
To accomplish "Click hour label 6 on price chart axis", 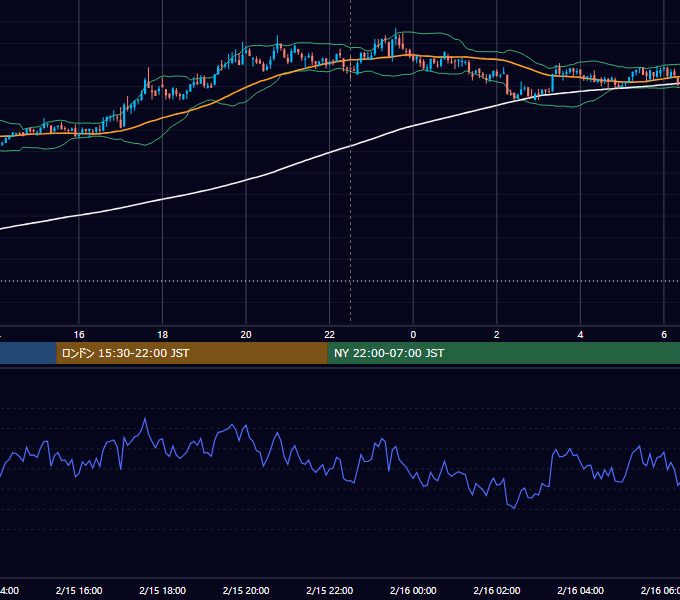I will [x=664, y=335].
